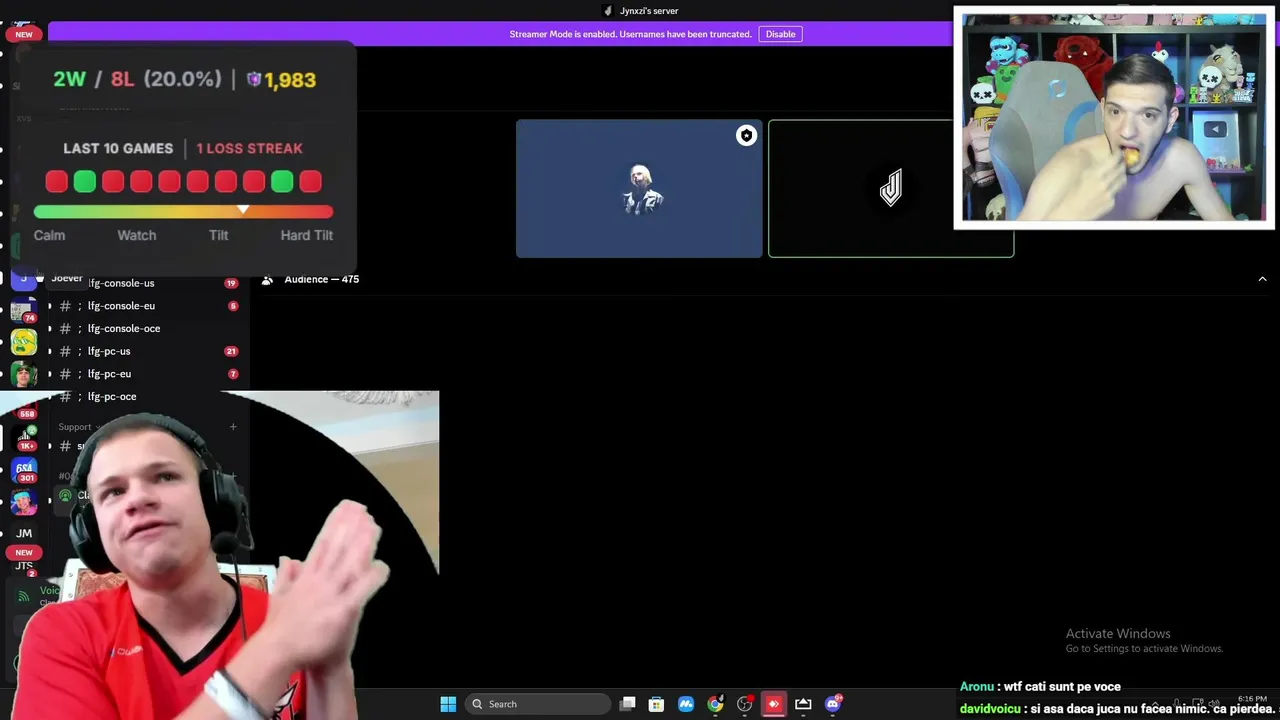Open the yellow sunglasses face server icon
1280x720 pixels.
click(x=24, y=342)
